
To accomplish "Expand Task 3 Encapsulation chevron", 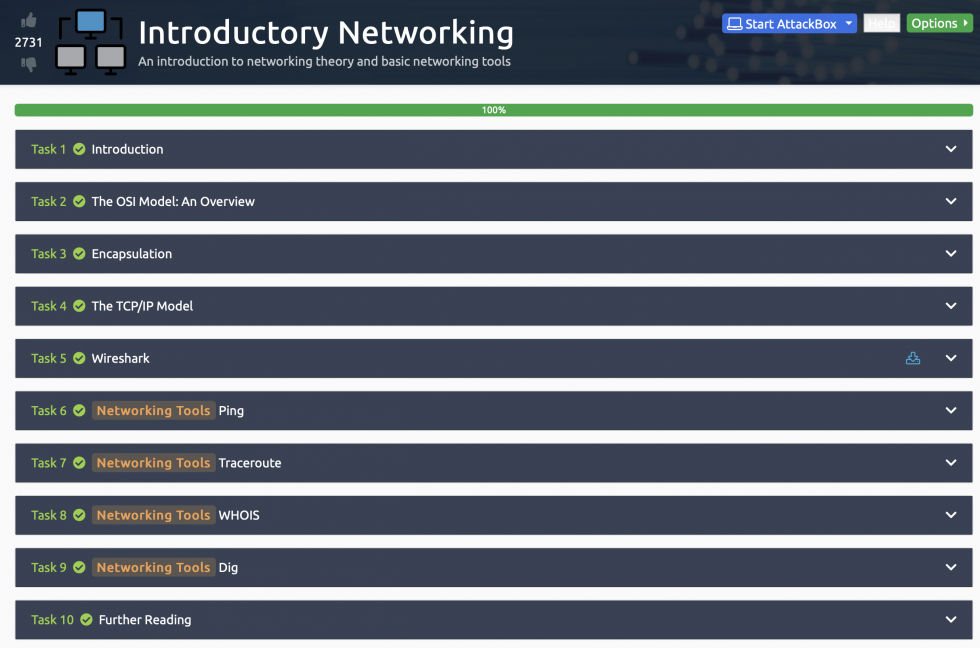I will click(x=951, y=254).
